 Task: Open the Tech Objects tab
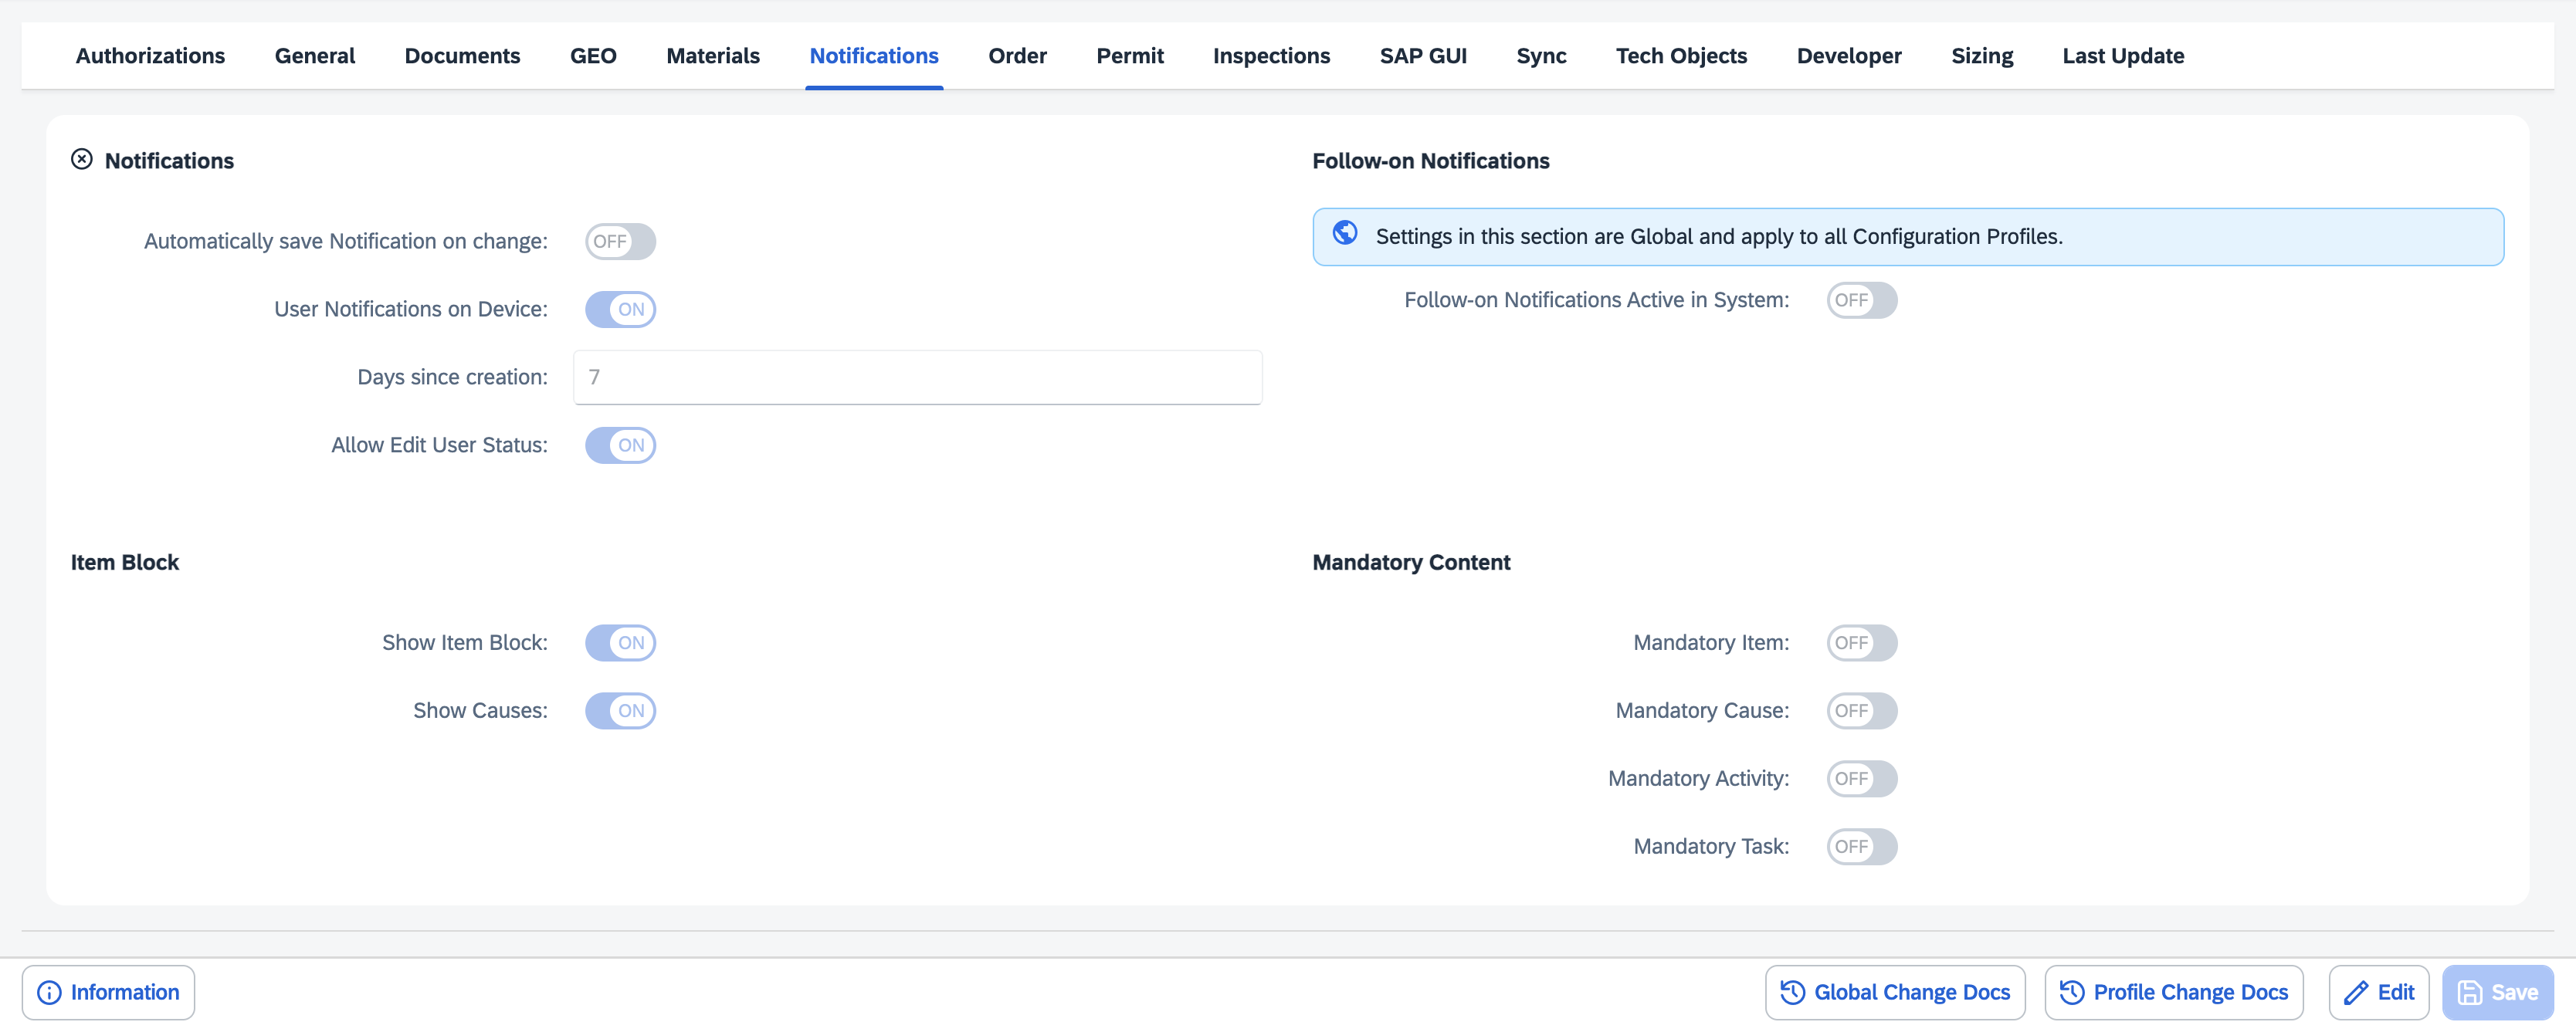(x=1681, y=56)
